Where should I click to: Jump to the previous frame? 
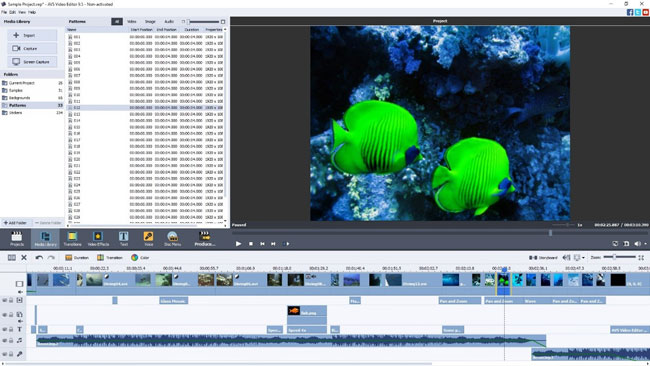pos(262,244)
